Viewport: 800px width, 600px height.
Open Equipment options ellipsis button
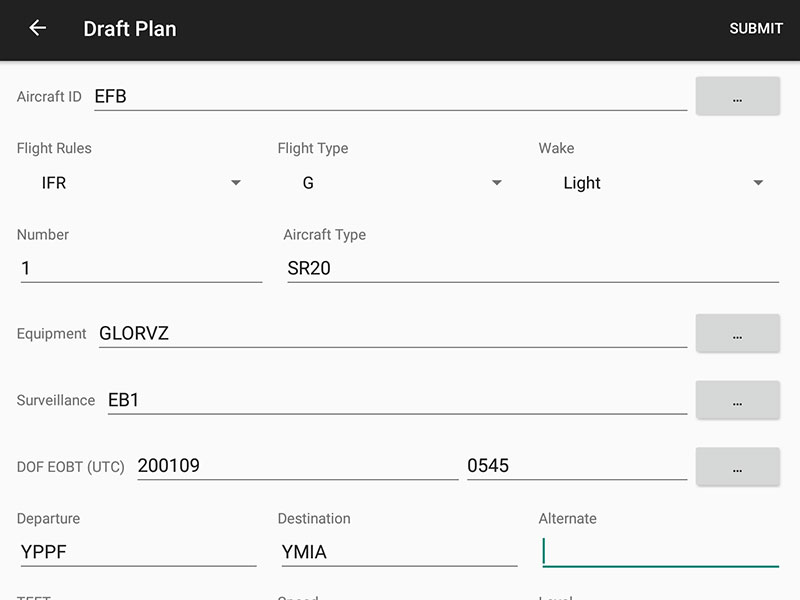[737, 333]
